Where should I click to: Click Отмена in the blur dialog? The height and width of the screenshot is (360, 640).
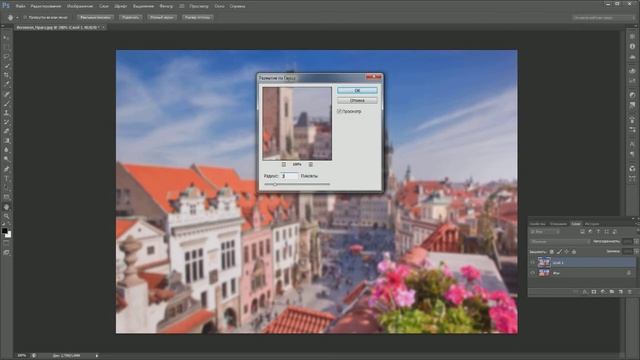tap(357, 100)
